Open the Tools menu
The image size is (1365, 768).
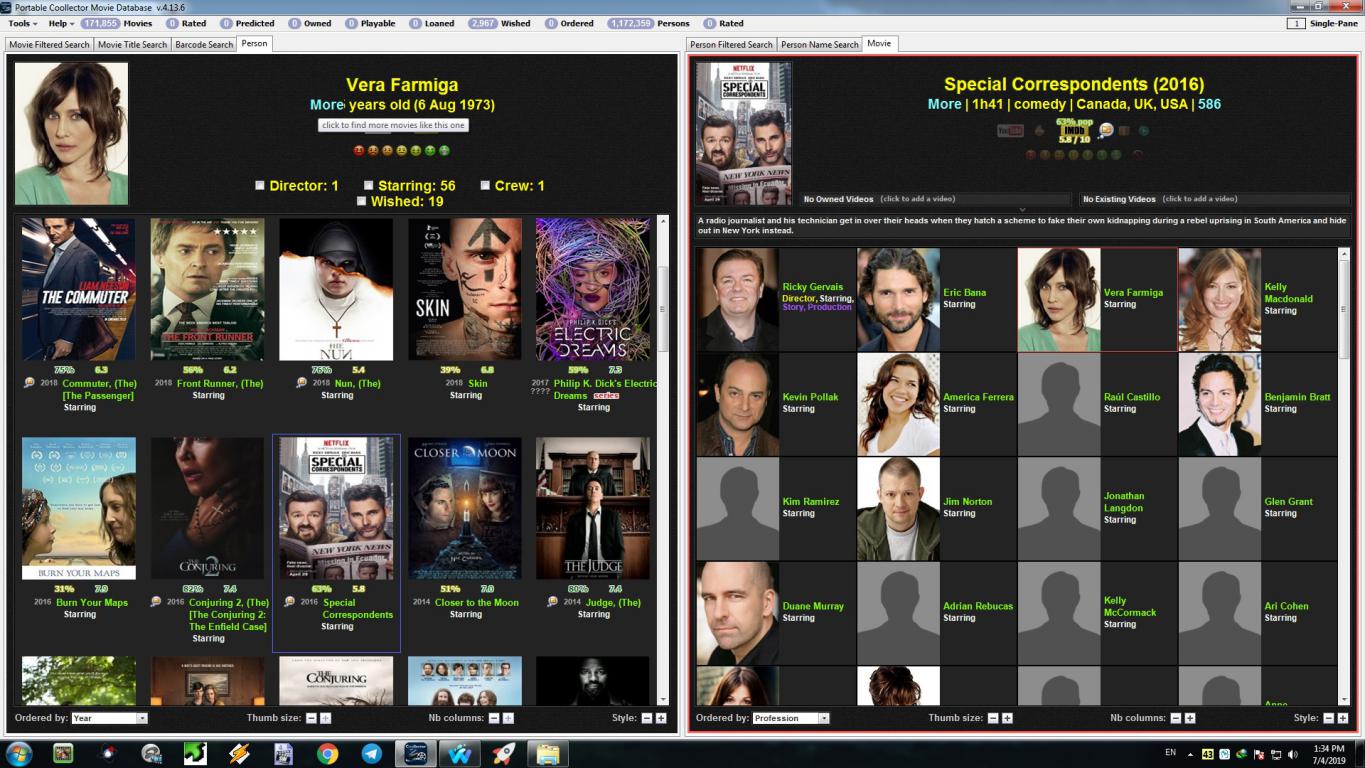(x=22, y=23)
